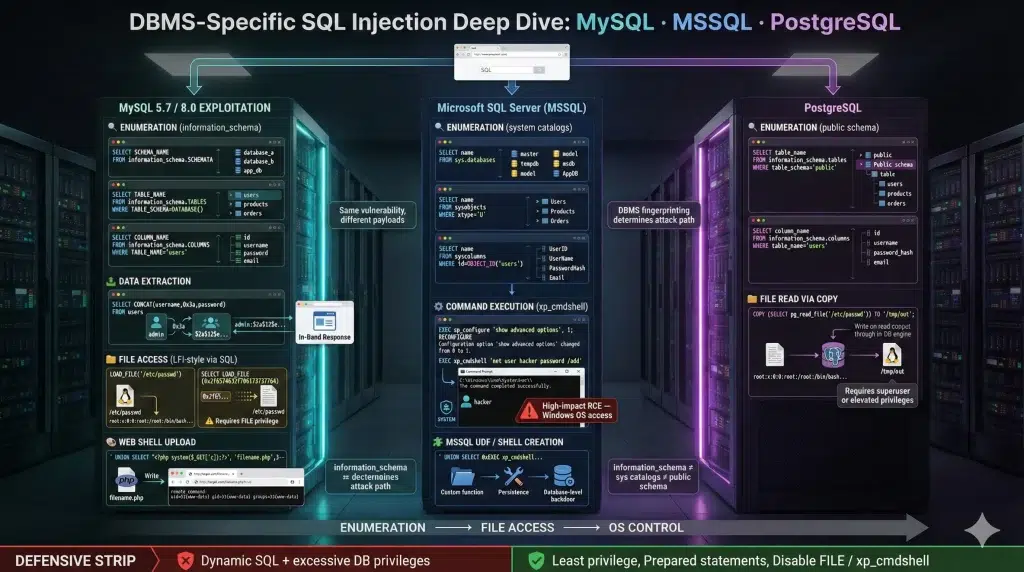1024x572 pixels.
Task: Click the PostgreSQL elephant database icon
Action: (x=833, y=355)
